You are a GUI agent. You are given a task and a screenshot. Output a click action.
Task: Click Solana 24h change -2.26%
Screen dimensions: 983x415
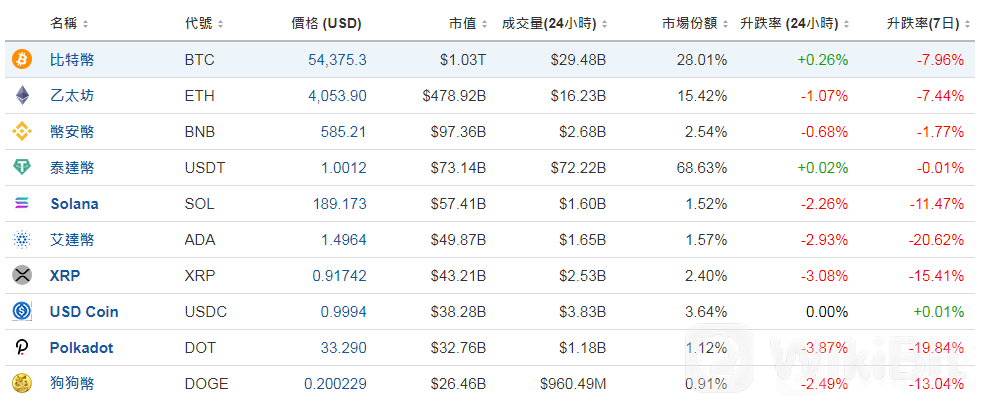[x=825, y=204]
